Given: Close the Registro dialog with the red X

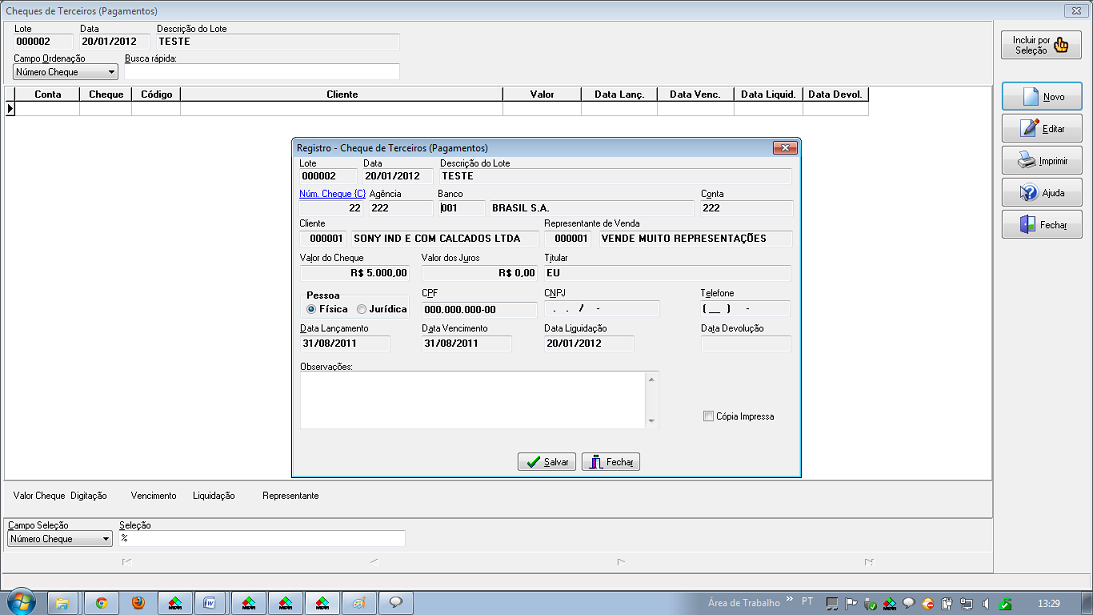Looking at the screenshot, I should coord(785,148).
